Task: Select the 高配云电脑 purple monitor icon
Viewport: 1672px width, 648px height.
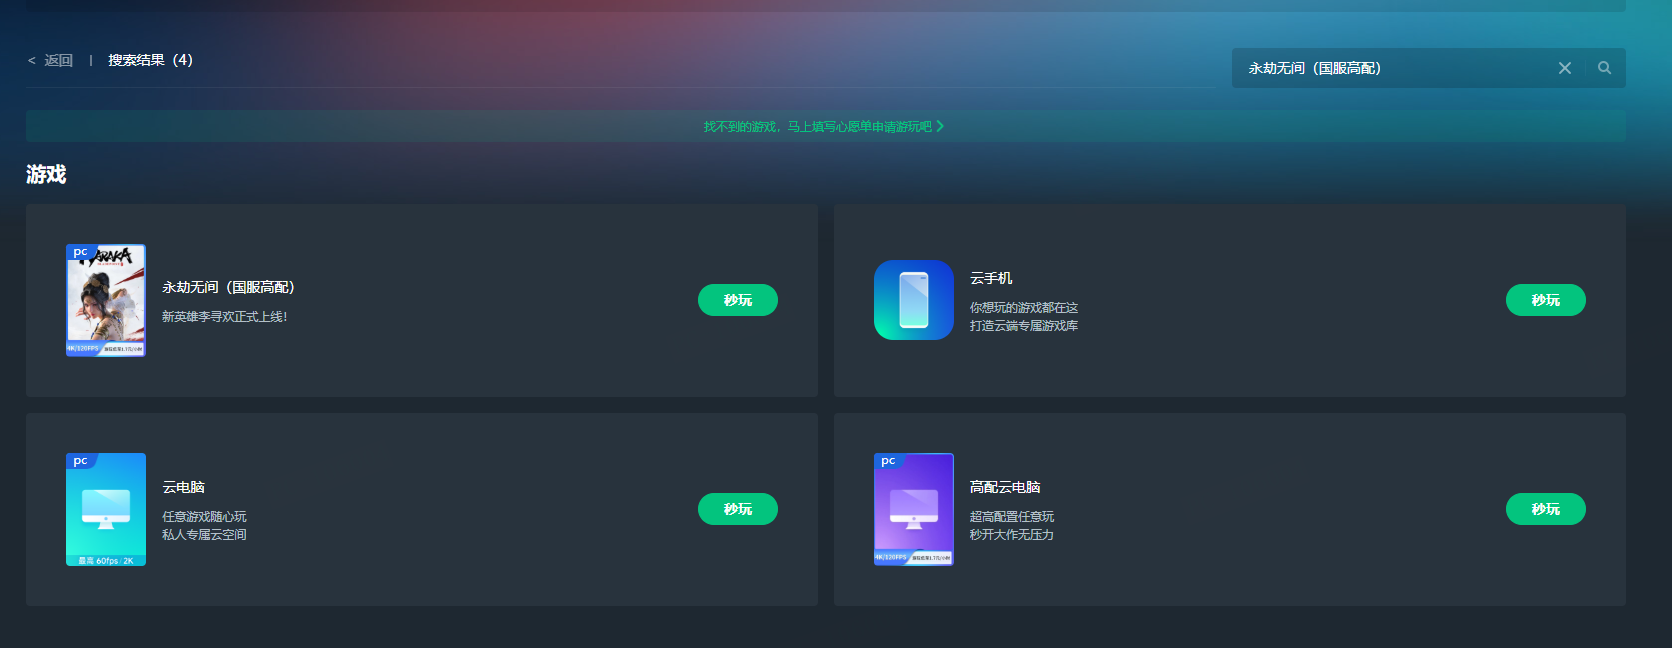Action: pyautogui.click(x=913, y=509)
